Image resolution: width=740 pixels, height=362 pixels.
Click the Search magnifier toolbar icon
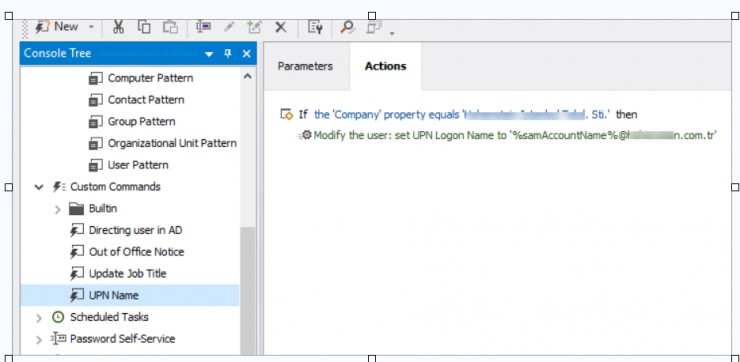coord(348,27)
